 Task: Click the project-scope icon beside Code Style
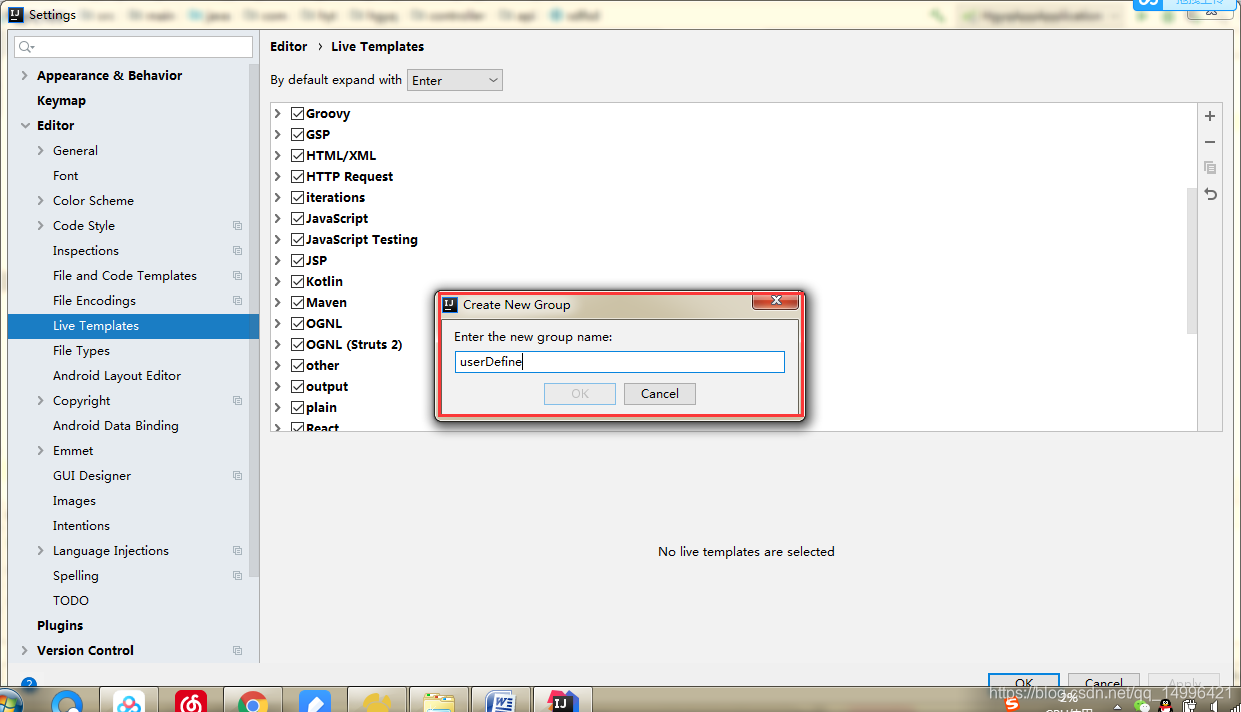pos(237,226)
